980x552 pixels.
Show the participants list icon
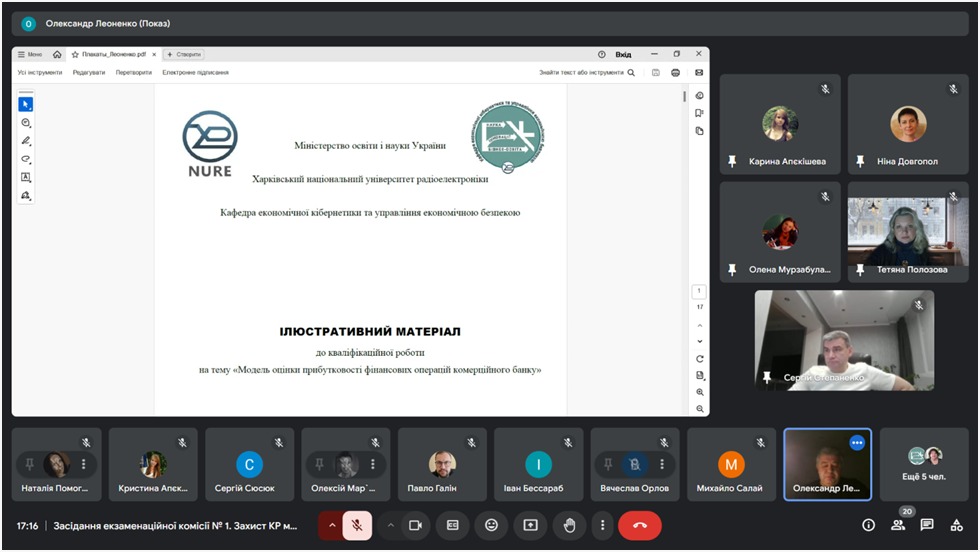[898, 525]
